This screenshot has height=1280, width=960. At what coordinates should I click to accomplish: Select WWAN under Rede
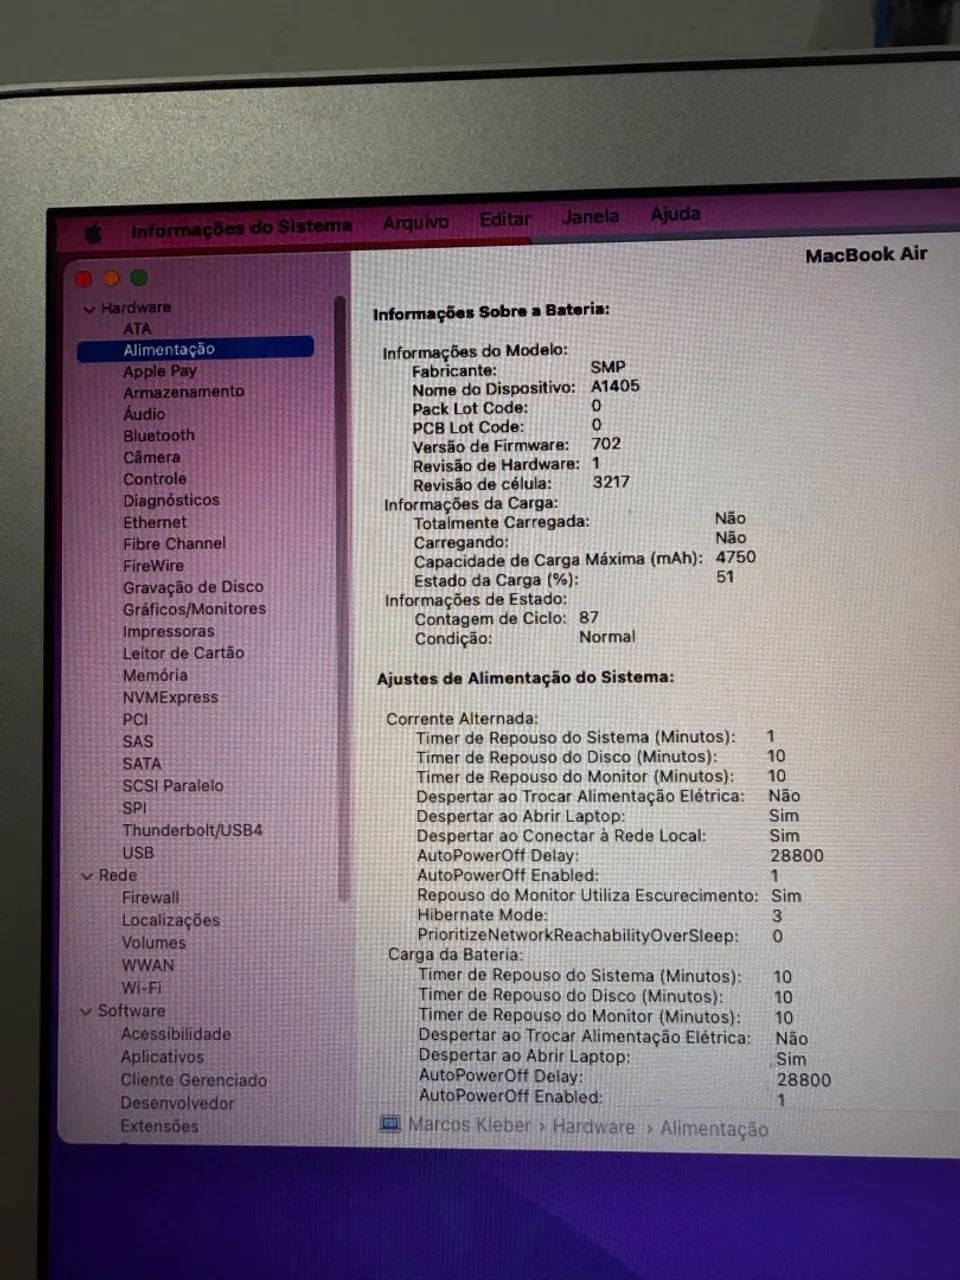pyautogui.click(x=148, y=966)
